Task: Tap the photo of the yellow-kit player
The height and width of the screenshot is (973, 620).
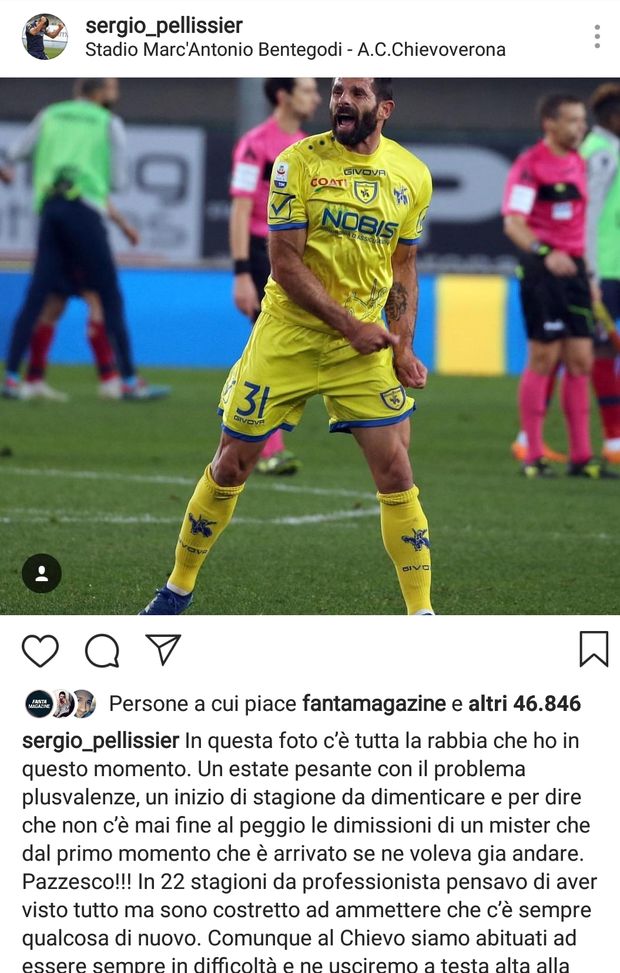Action: (310, 346)
